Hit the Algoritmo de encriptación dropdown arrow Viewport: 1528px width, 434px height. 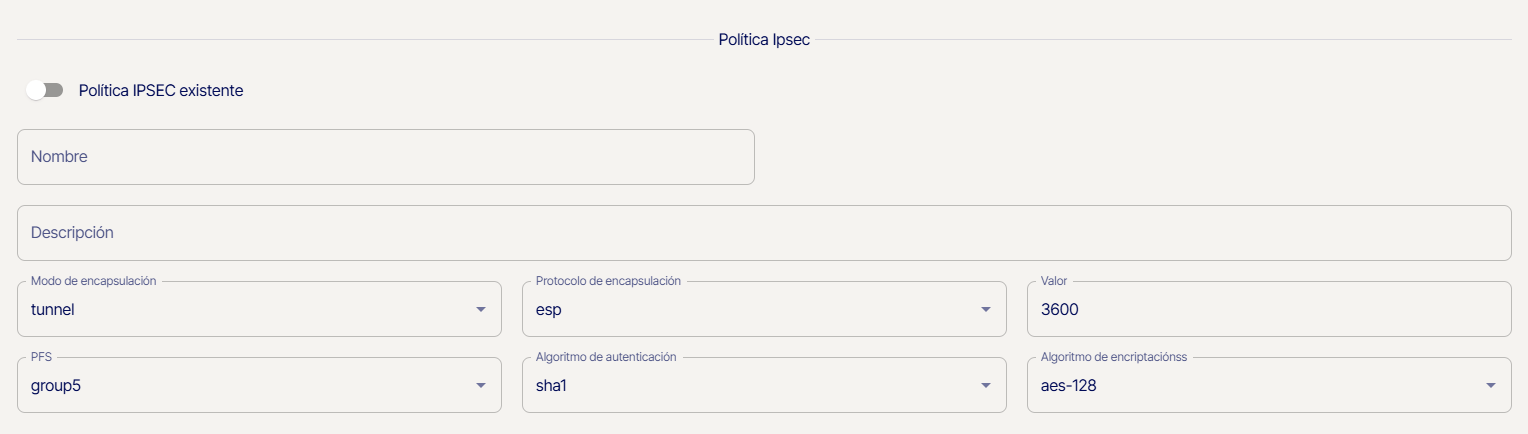pyautogui.click(x=1491, y=385)
